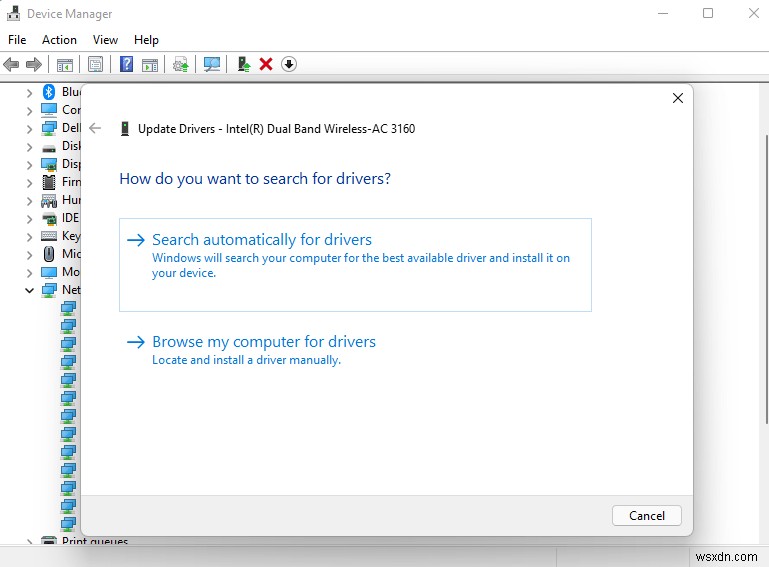Viewport: 769px width, 567px height.
Task: Click the back arrow in Update Drivers dialog
Action: pyautogui.click(x=95, y=129)
